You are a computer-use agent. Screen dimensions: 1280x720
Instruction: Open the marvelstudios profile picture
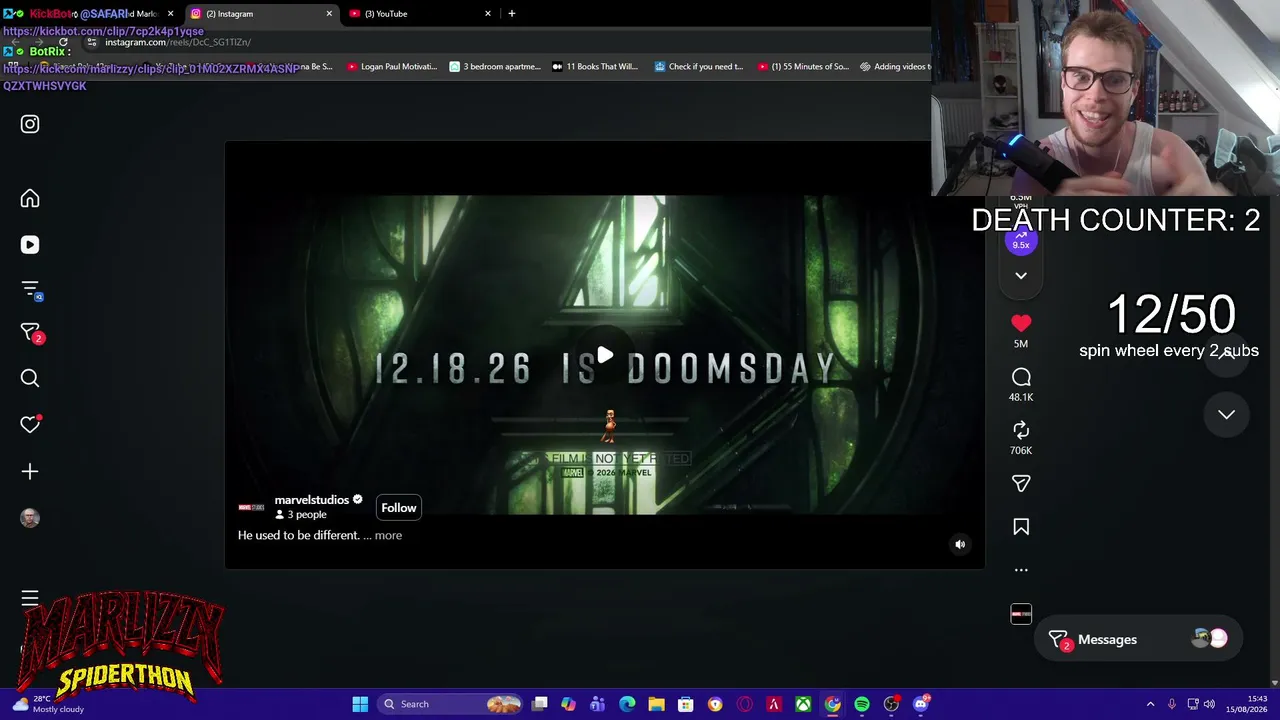(x=251, y=507)
